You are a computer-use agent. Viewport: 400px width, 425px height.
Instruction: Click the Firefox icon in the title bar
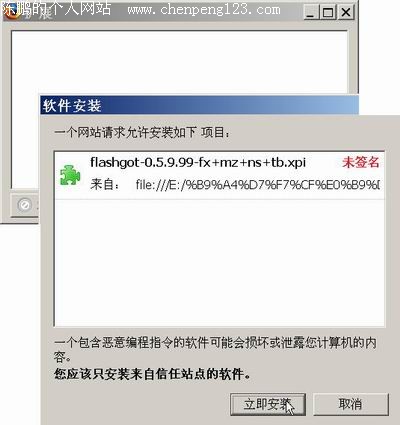(x=13, y=13)
